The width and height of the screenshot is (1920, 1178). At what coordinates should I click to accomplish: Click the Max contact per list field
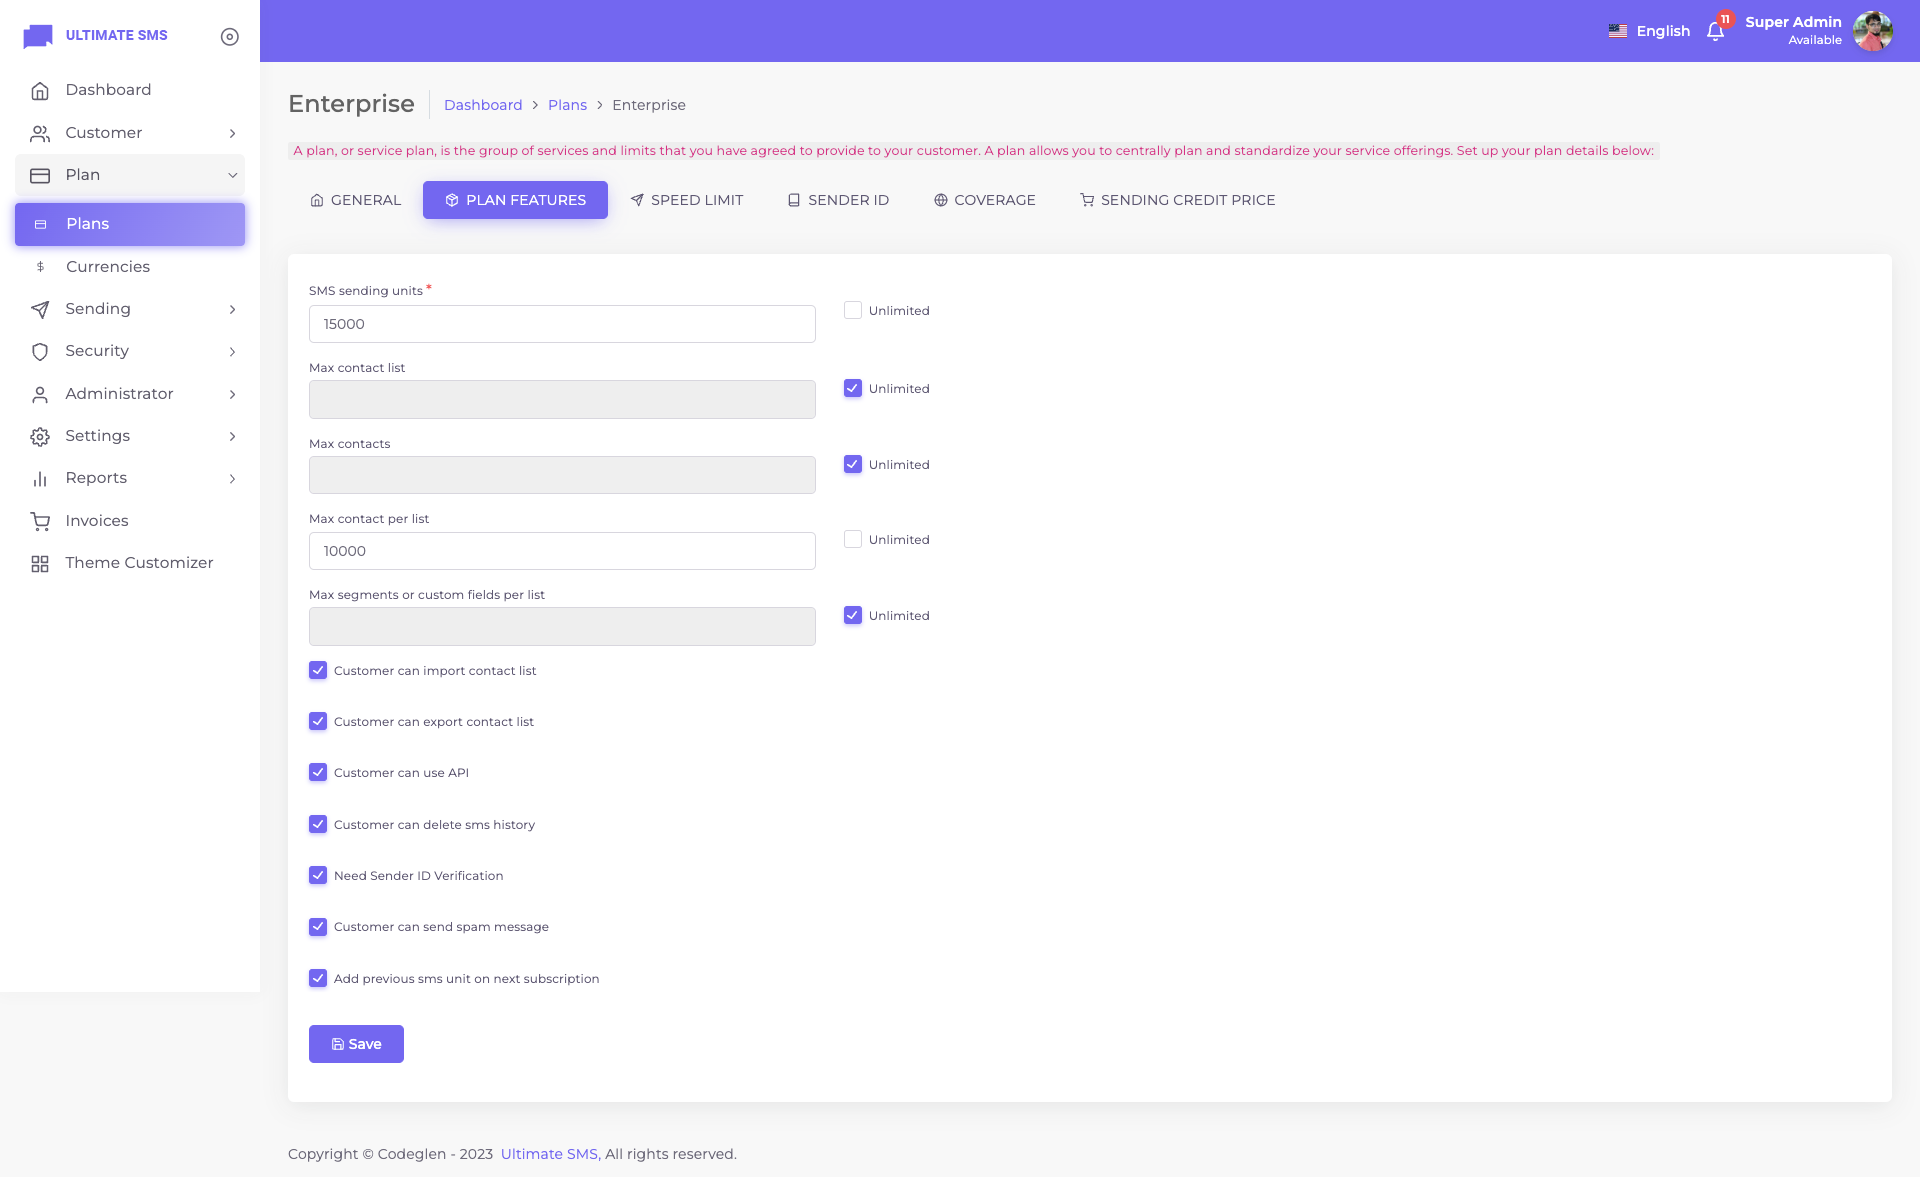[x=562, y=551]
